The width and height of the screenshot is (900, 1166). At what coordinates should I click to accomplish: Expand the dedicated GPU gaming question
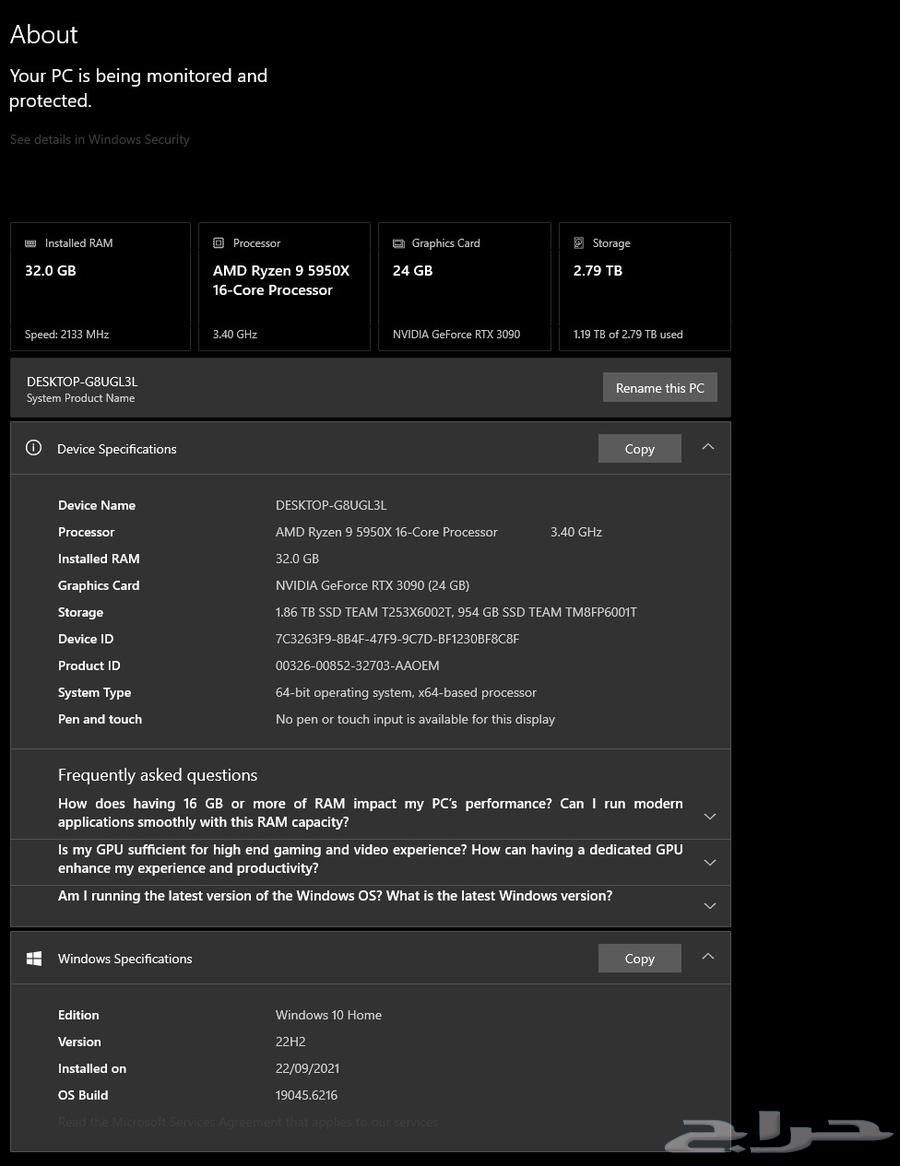(x=709, y=861)
